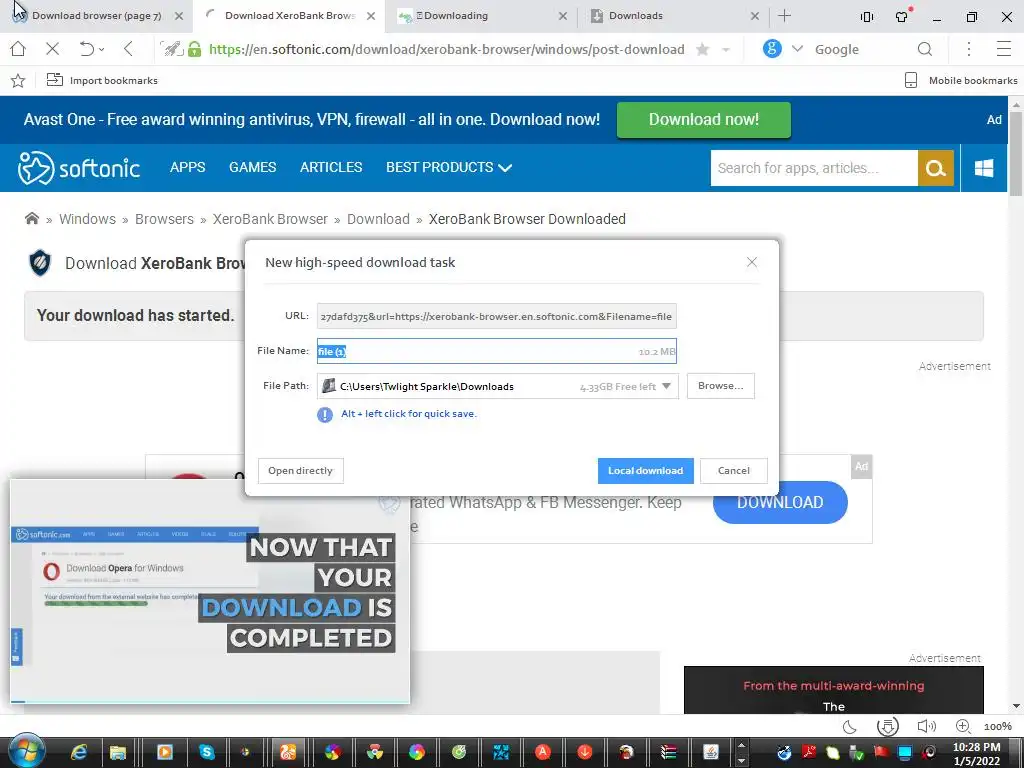Open the Windows breadcrumb link
This screenshot has height=768, width=1024.
(x=88, y=219)
